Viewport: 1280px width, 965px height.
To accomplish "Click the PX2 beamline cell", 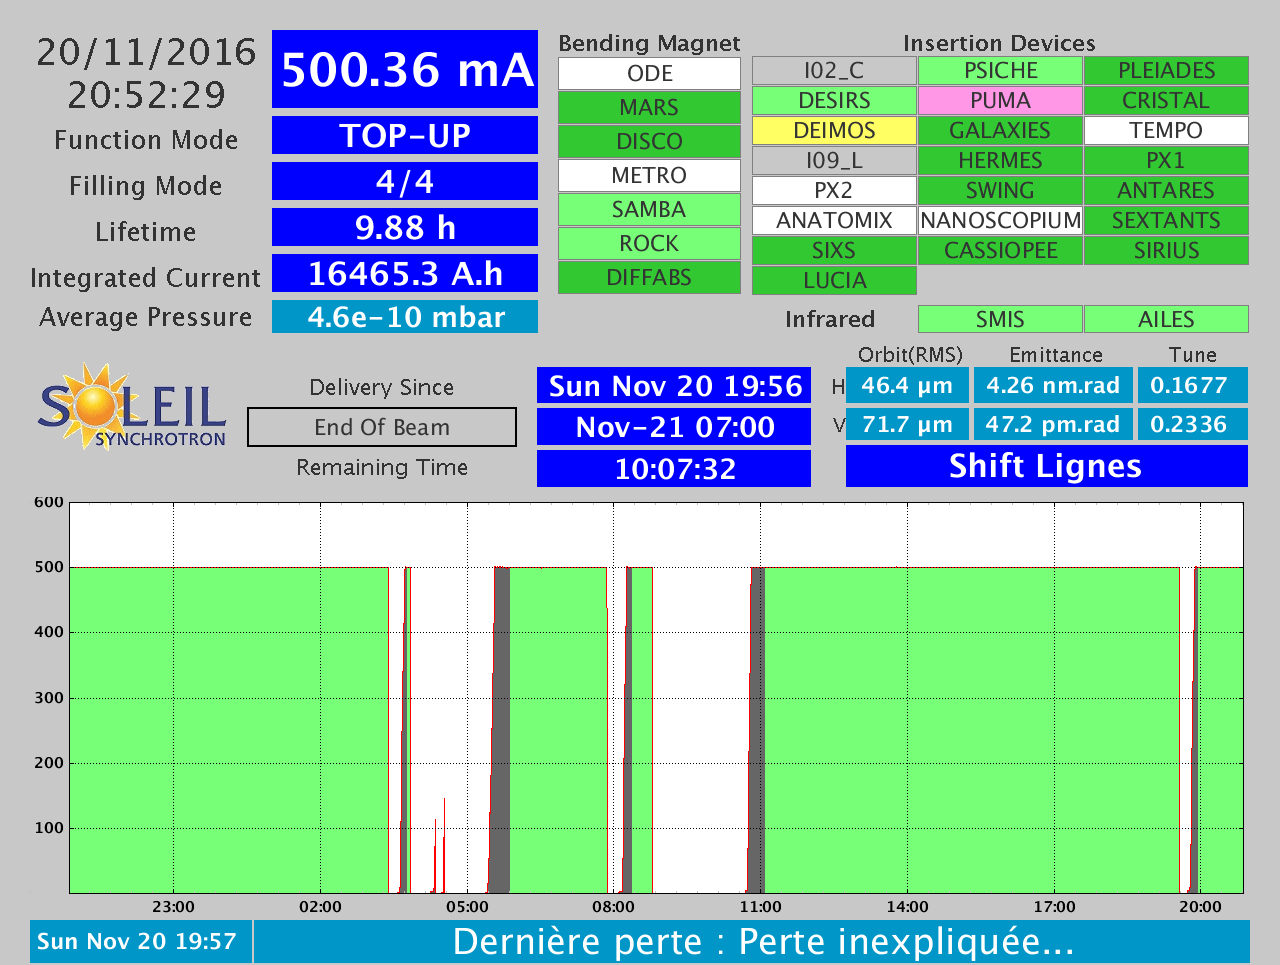I will point(834,190).
